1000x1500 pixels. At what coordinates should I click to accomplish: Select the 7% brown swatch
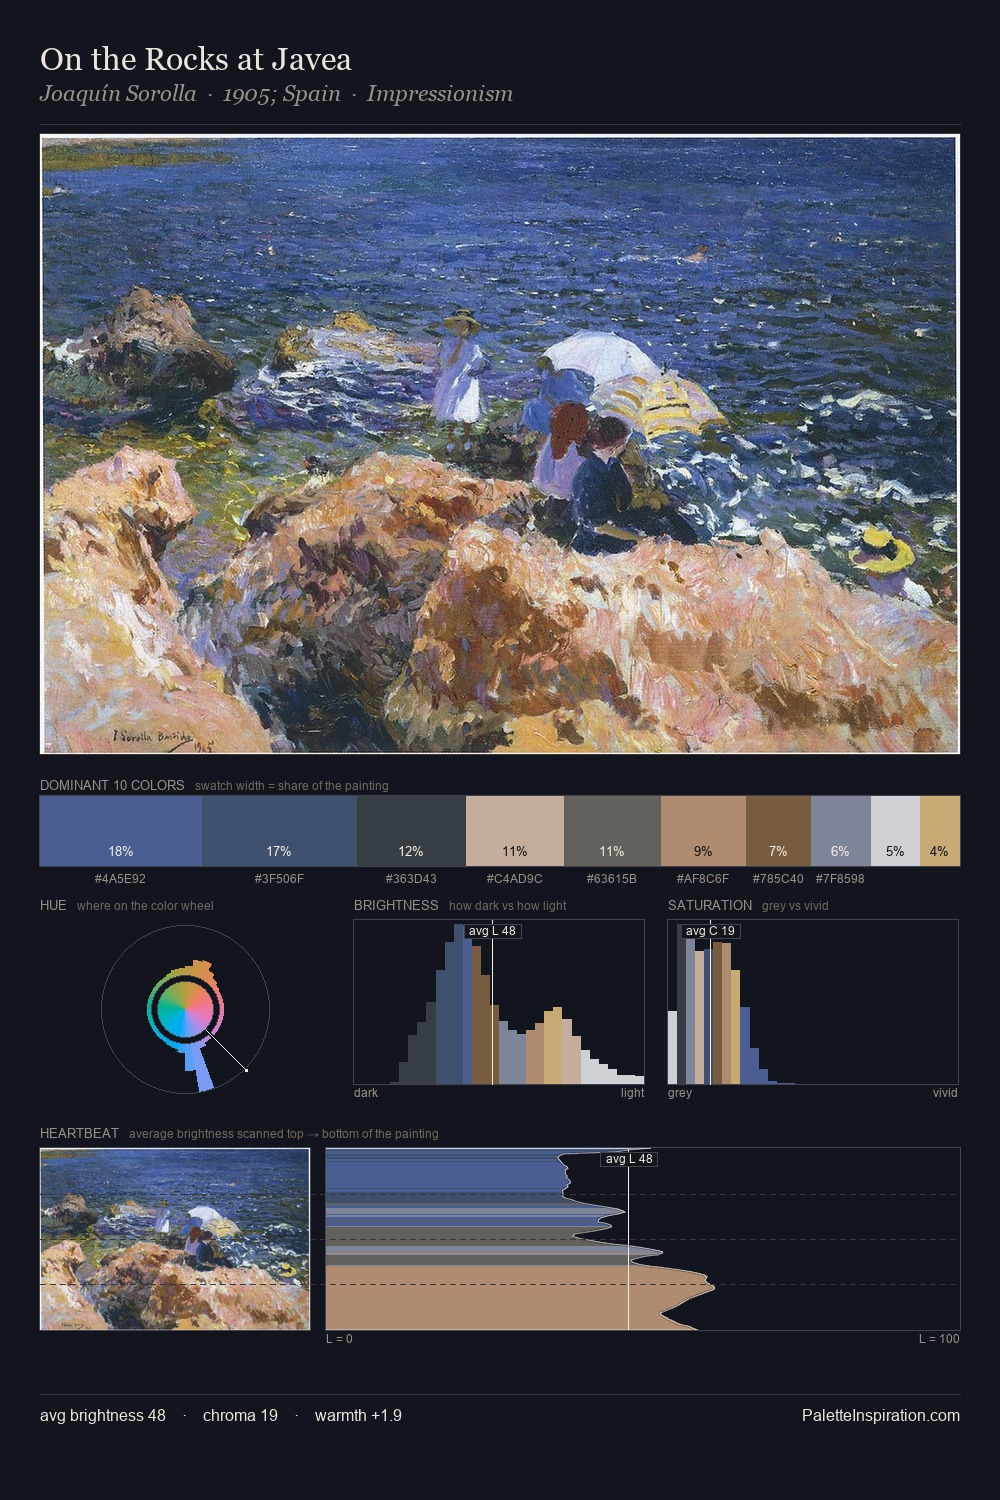778,831
